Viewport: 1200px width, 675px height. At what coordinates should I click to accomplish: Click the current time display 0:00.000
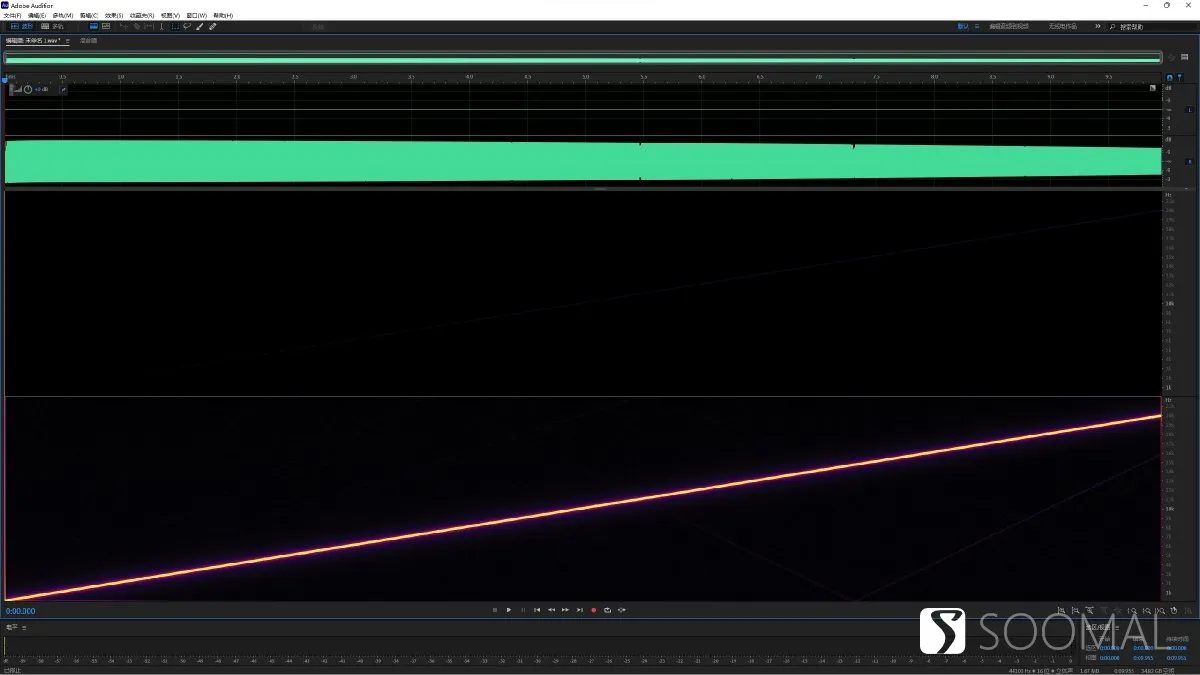click(21, 611)
